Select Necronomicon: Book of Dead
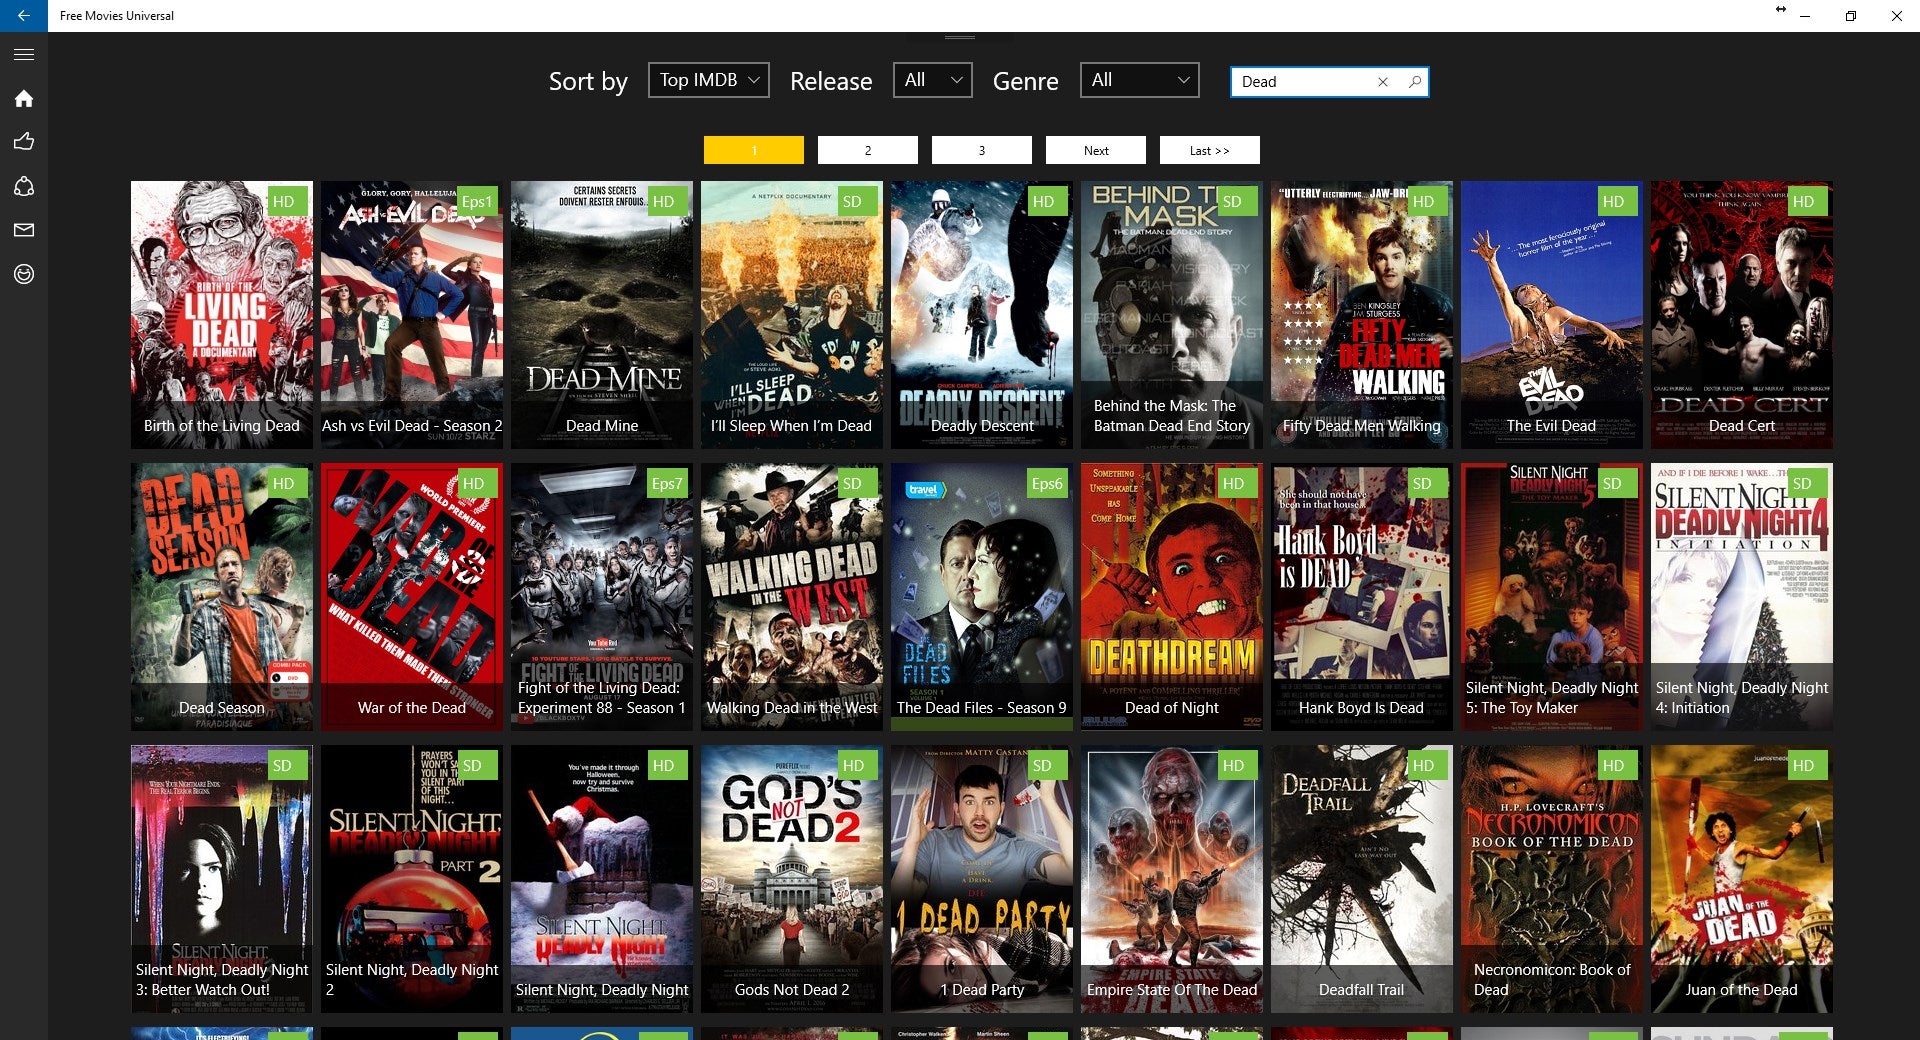The width and height of the screenshot is (1920, 1040). point(1552,879)
